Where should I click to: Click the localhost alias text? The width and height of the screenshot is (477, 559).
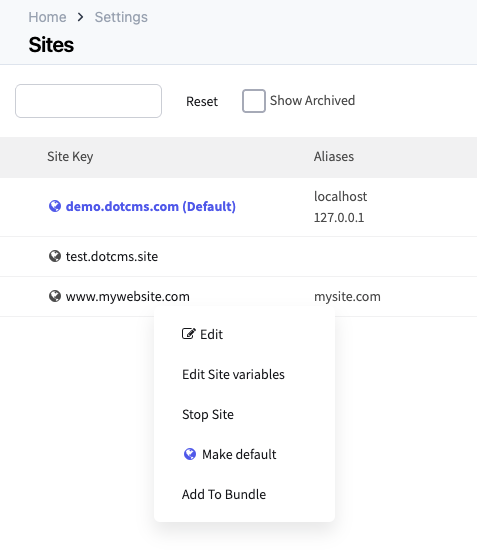pos(340,196)
